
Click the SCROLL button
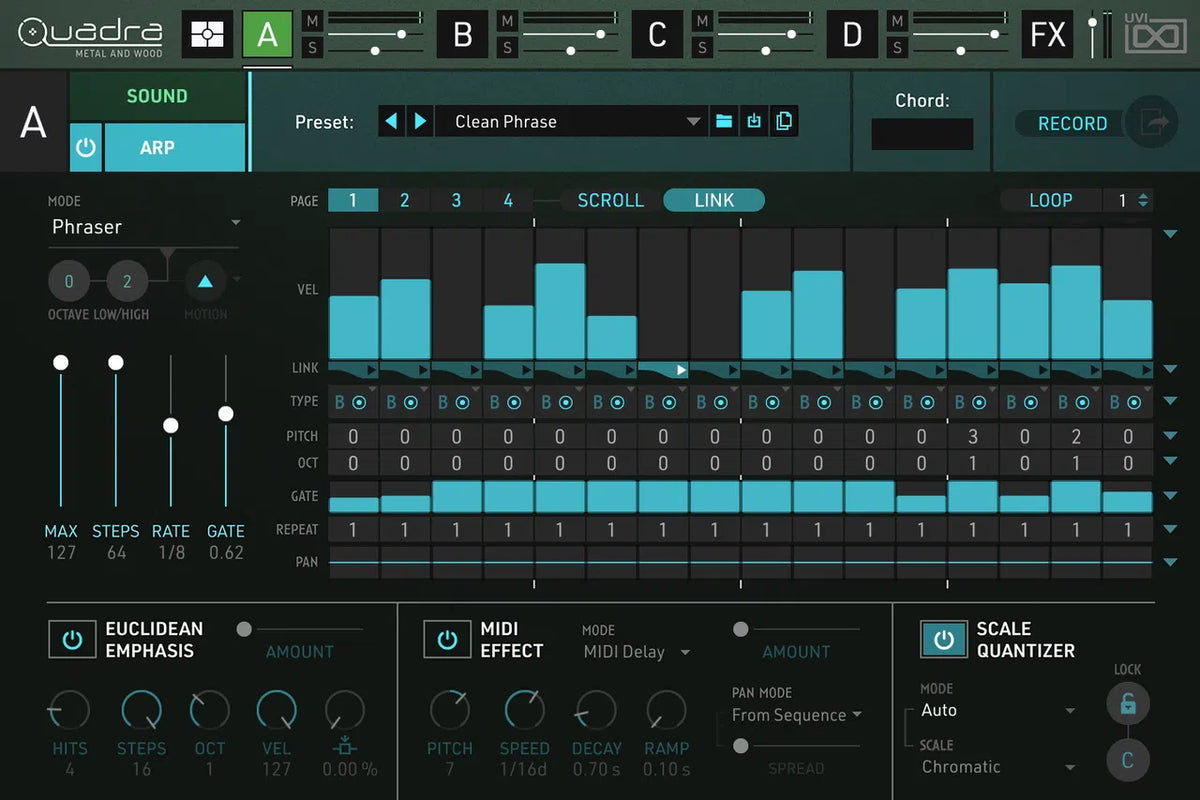click(610, 200)
